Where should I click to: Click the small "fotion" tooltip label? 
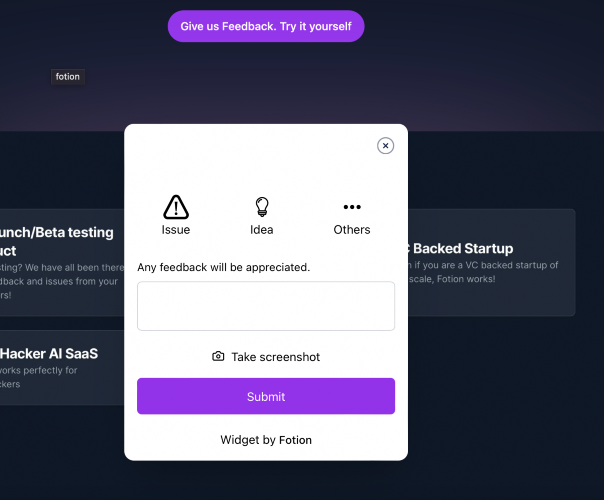(x=68, y=77)
